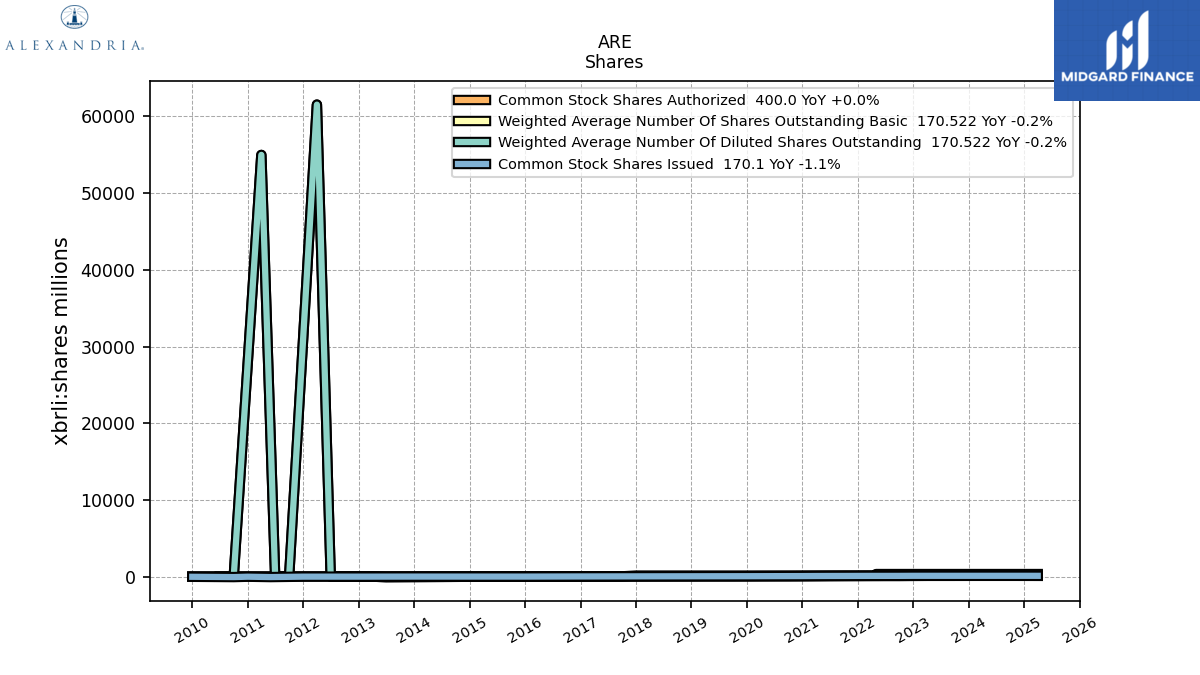The height and width of the screenshot is (675, 1200).
Task: Click the teal Diluted Shares Outstanding legend swatch
Action: point(471,143)
